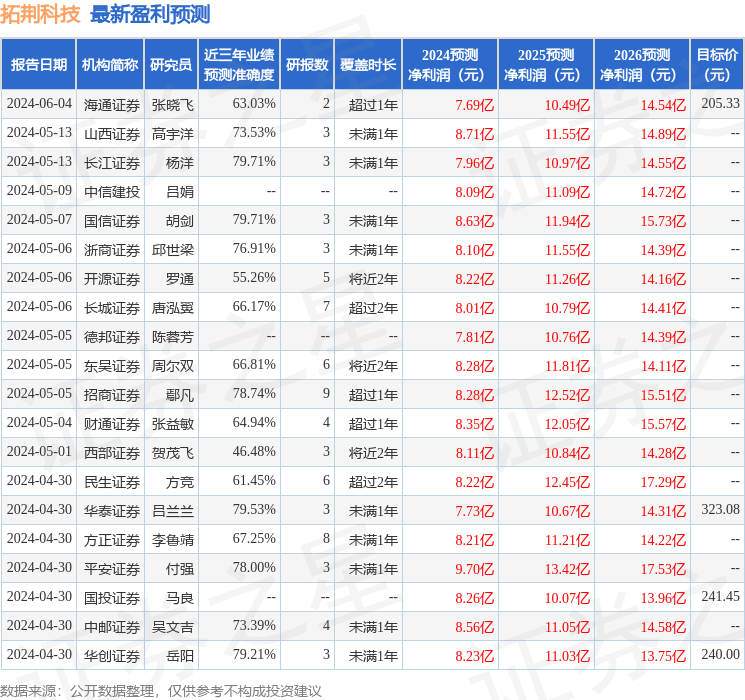The image size is (745, 700).
Task: Click the 目标价 column header
Action: tap(717, 65)
